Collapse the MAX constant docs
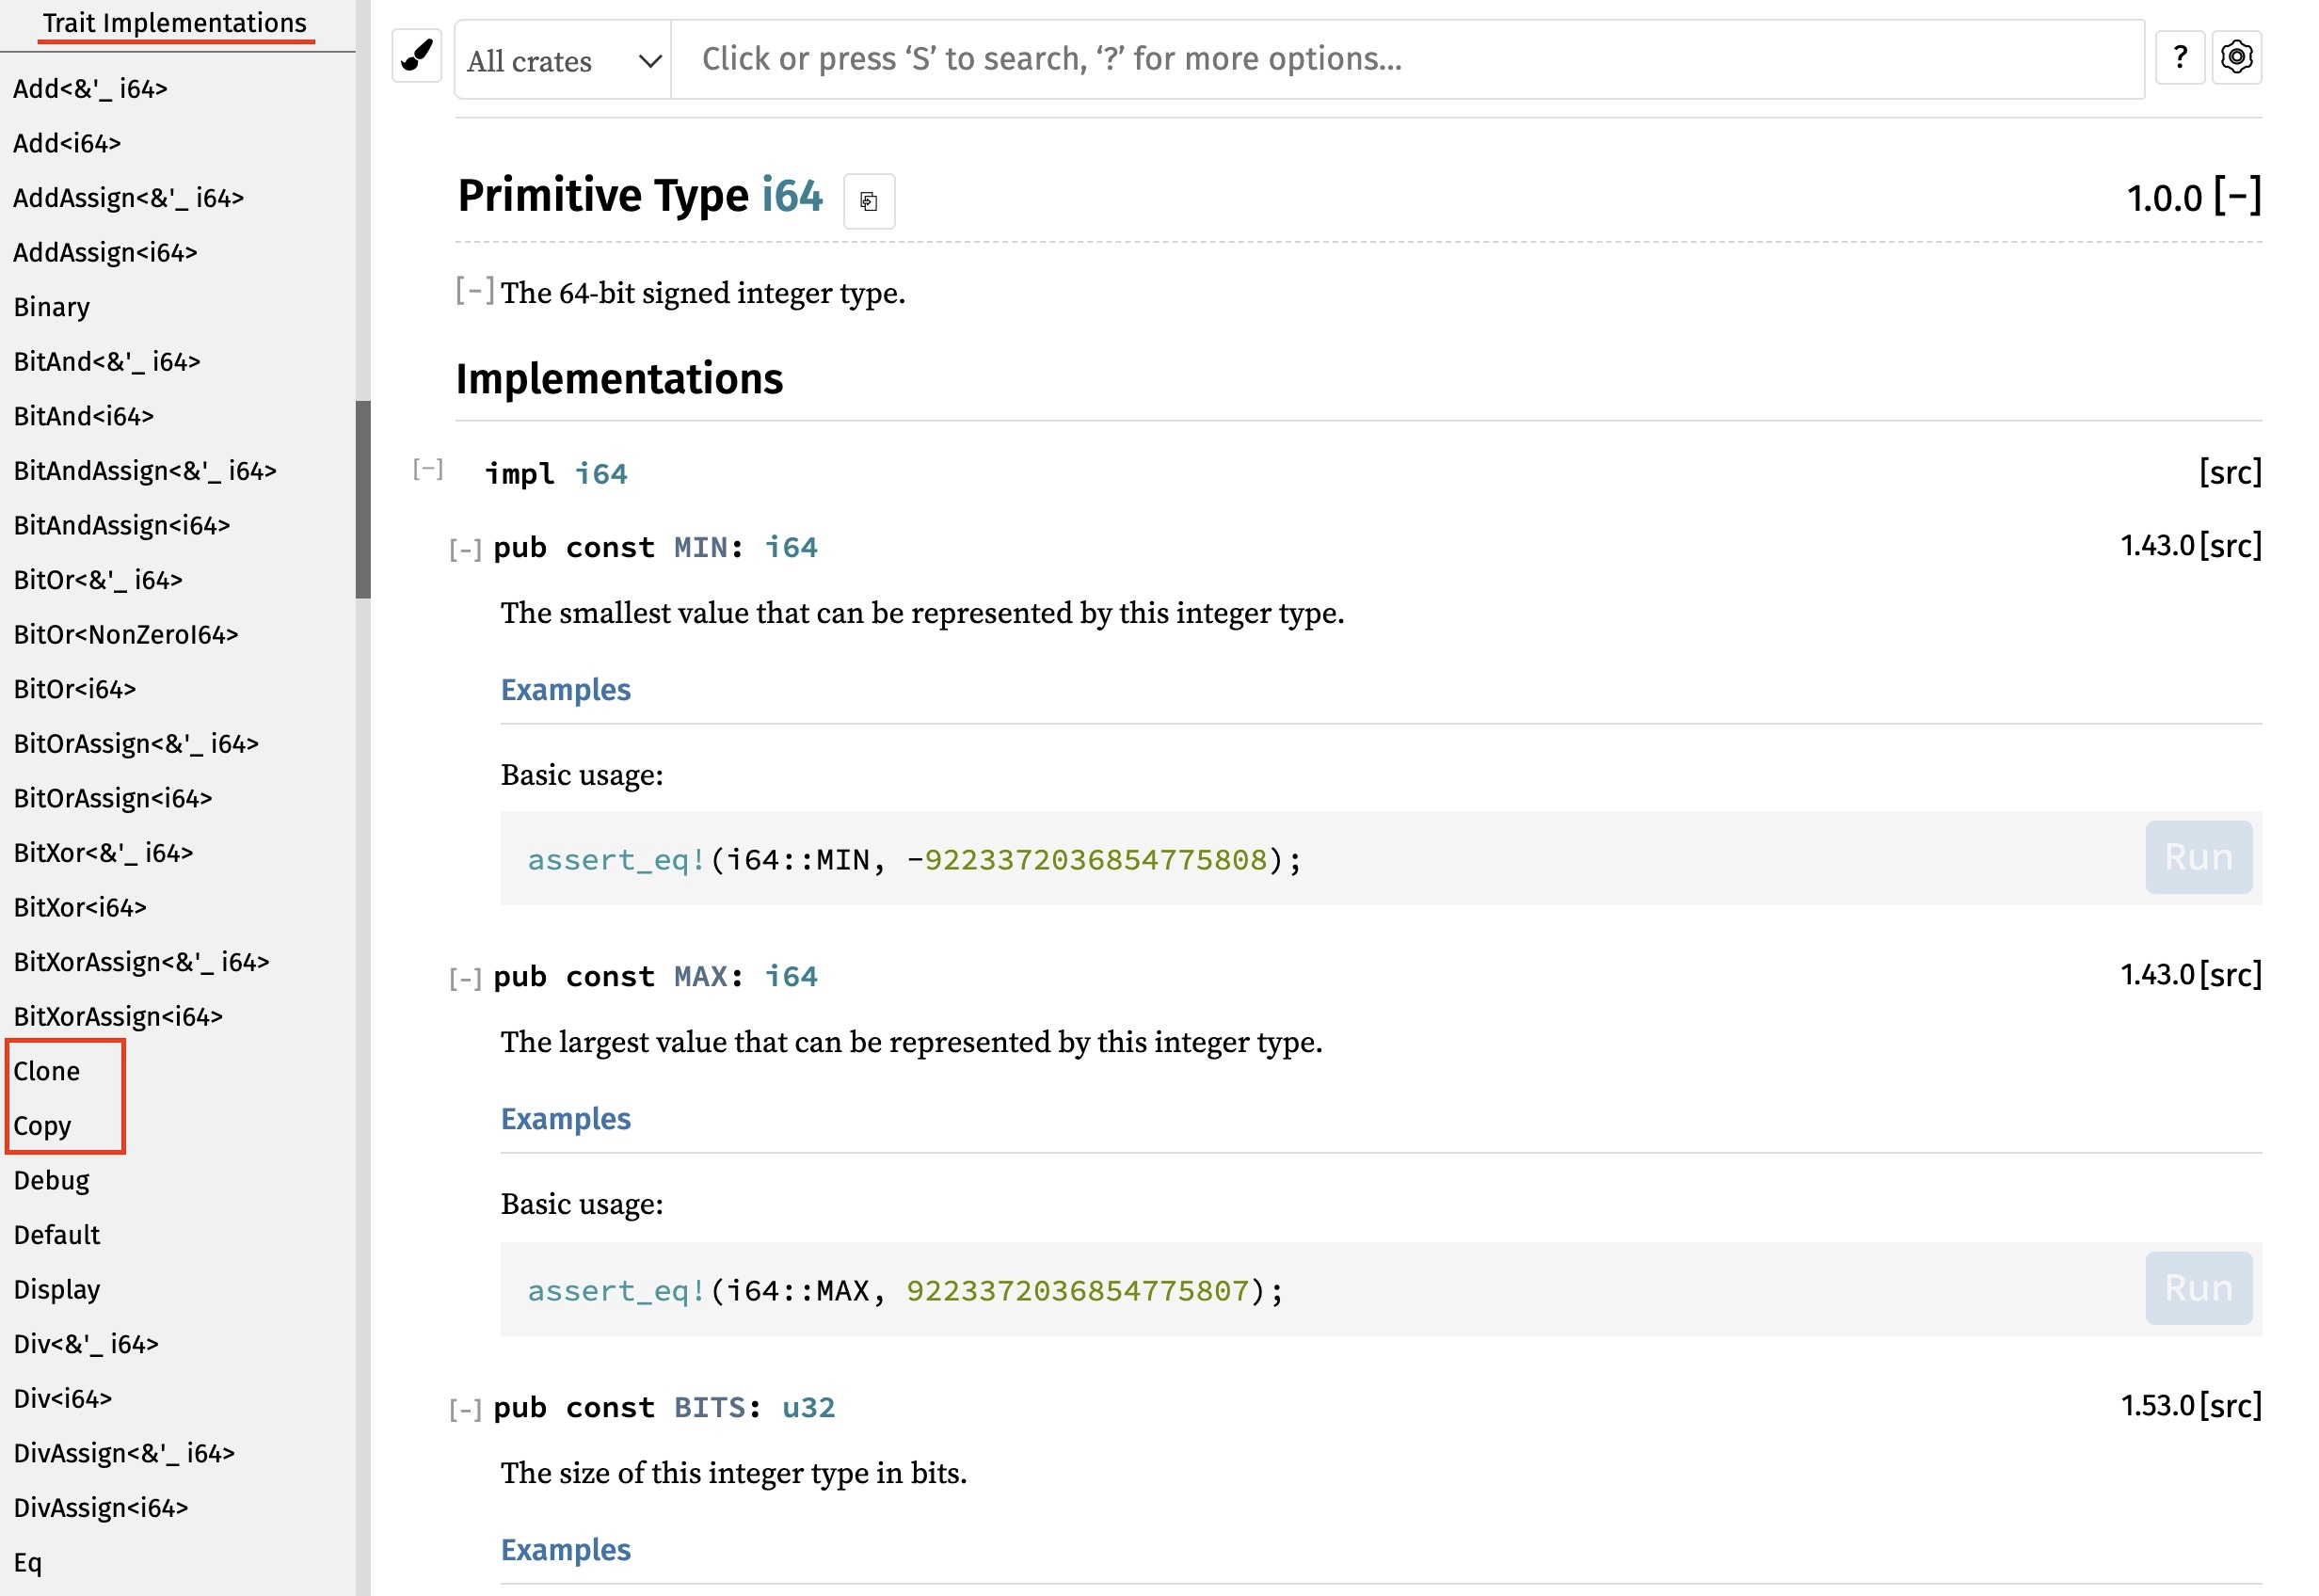 pyautogui.click(x=465, y=978)
